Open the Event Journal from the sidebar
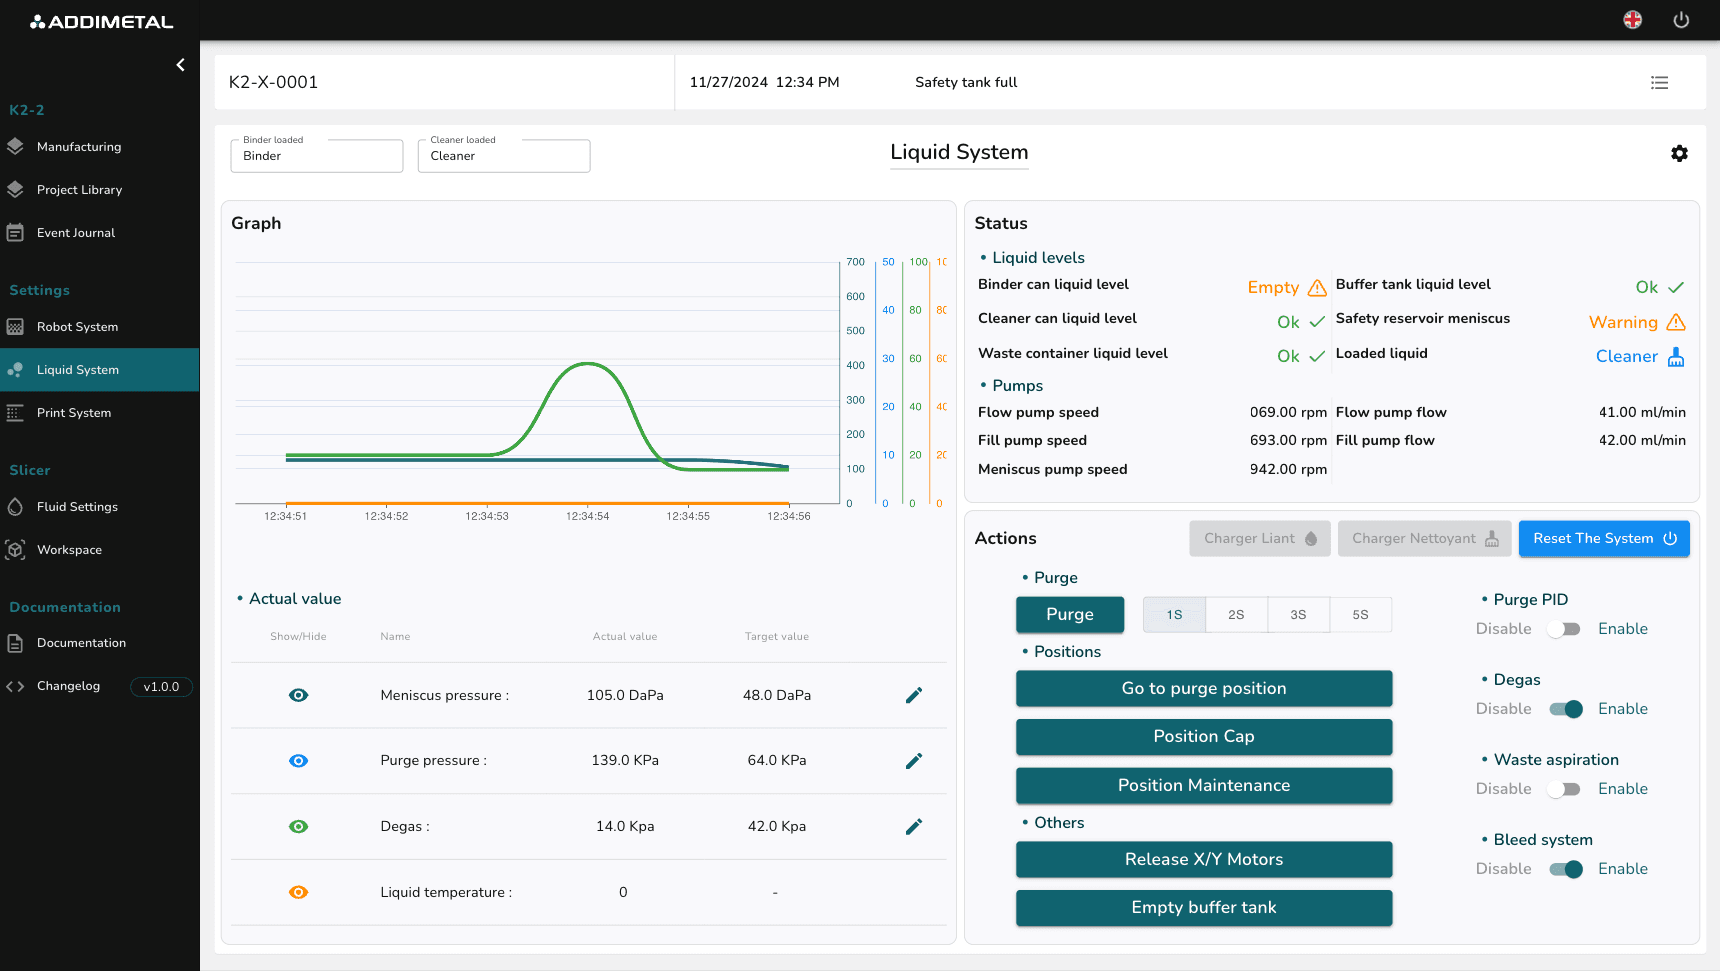Screen dimensions: 1720x971 coord(75,232)
